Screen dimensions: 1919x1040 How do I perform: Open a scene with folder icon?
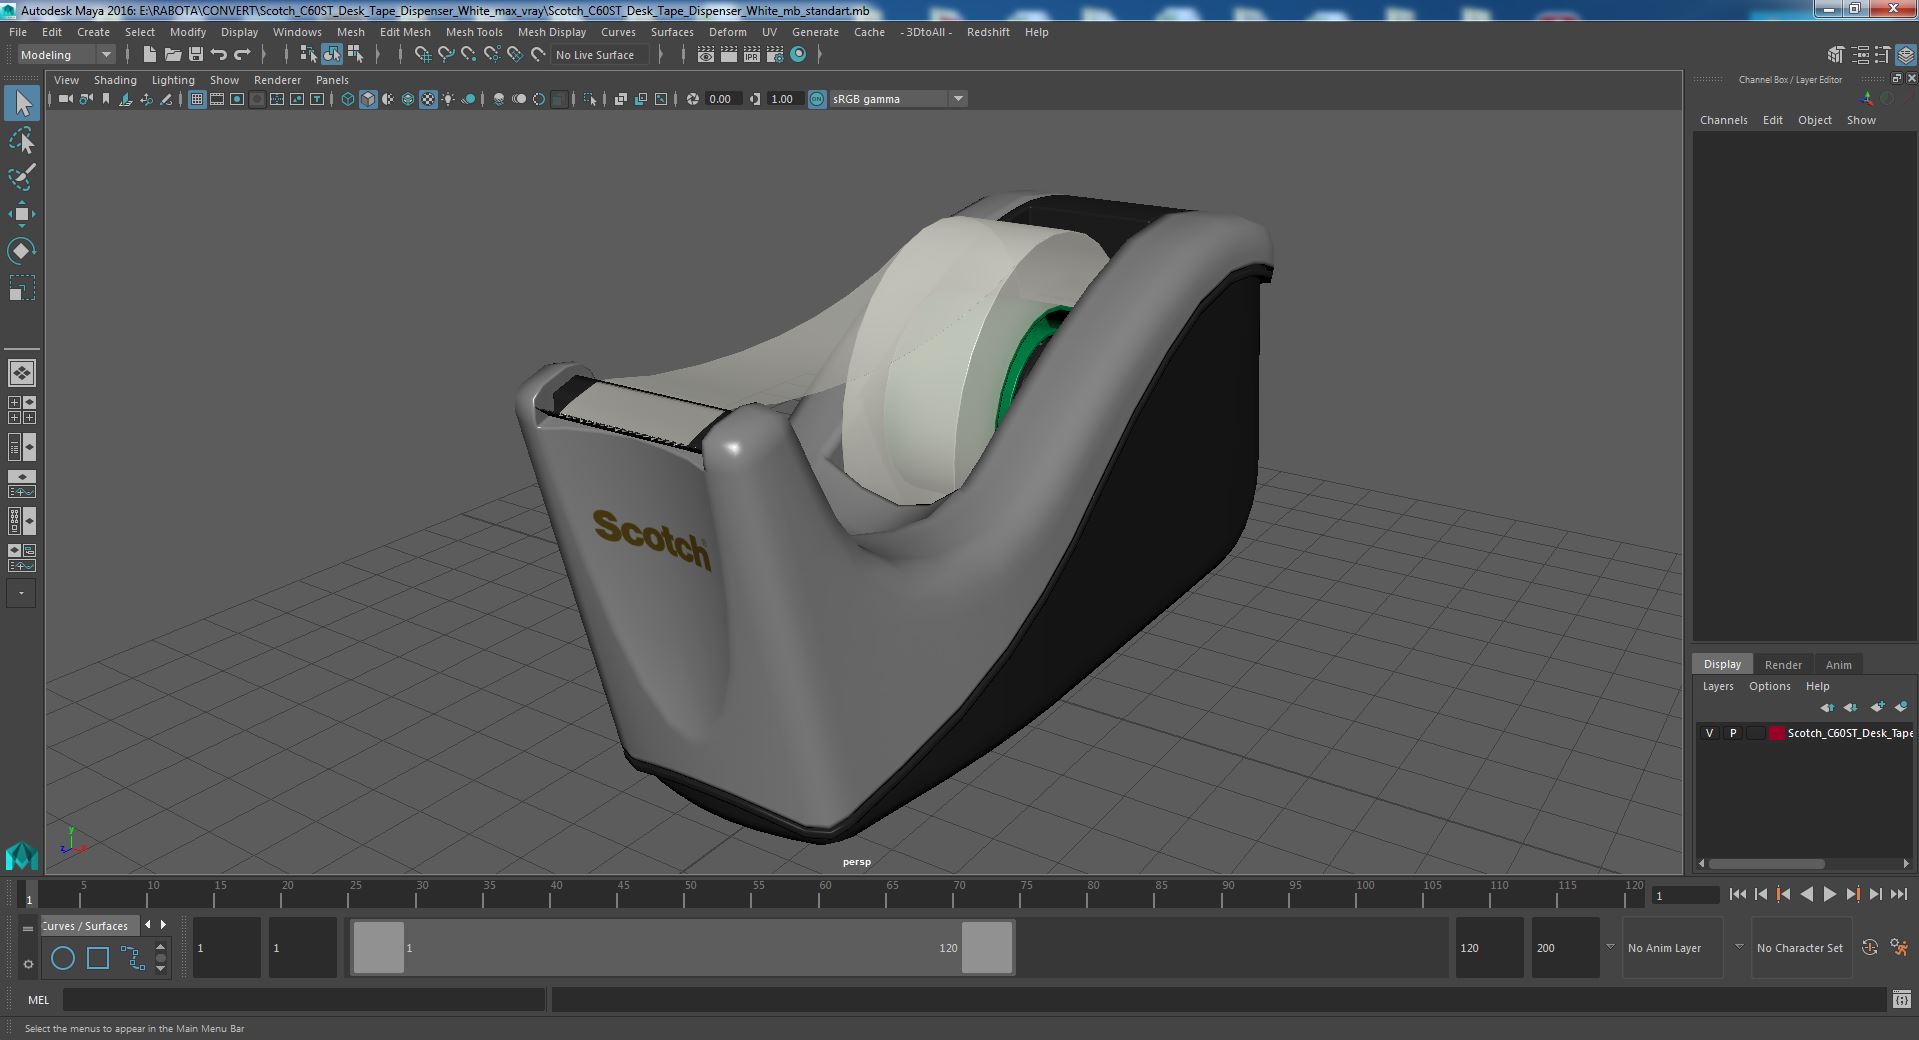(x=173, y=55)
